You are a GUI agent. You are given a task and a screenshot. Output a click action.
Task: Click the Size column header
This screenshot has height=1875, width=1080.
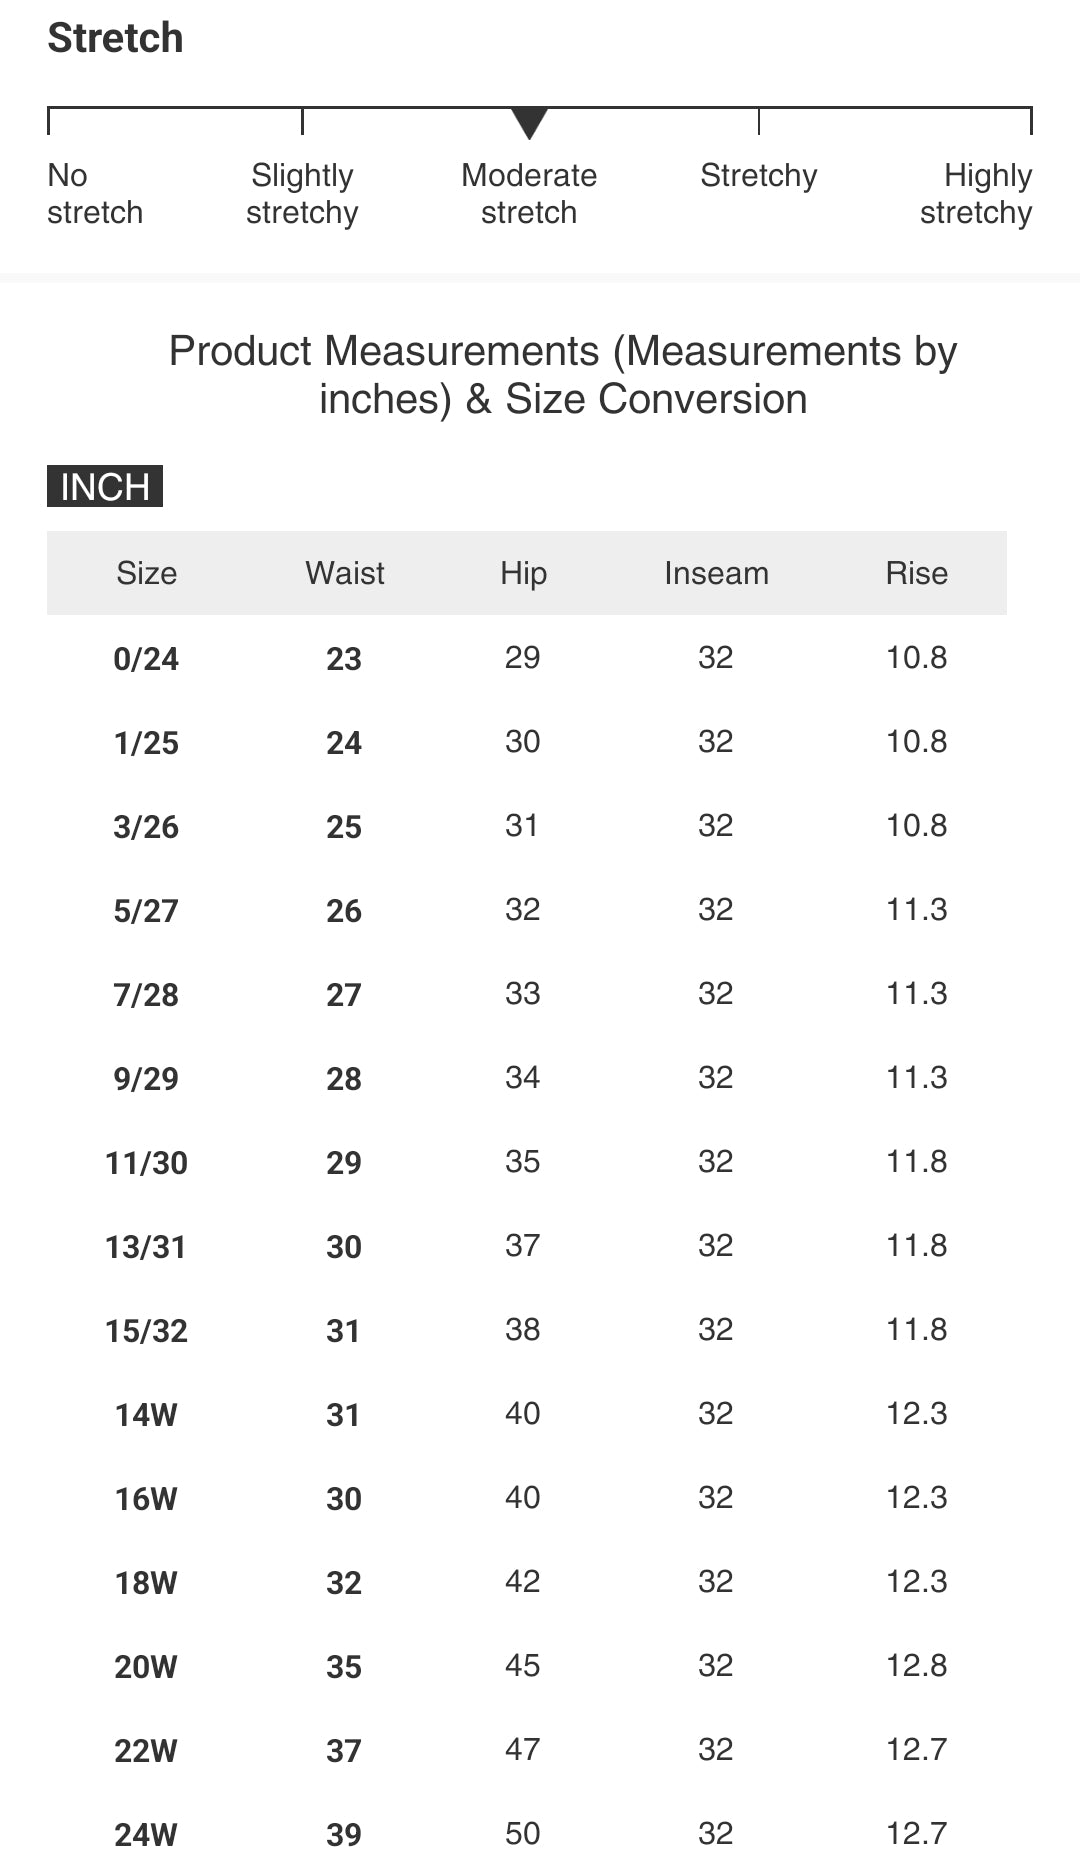pyautogui.click(x=146, y=573)
